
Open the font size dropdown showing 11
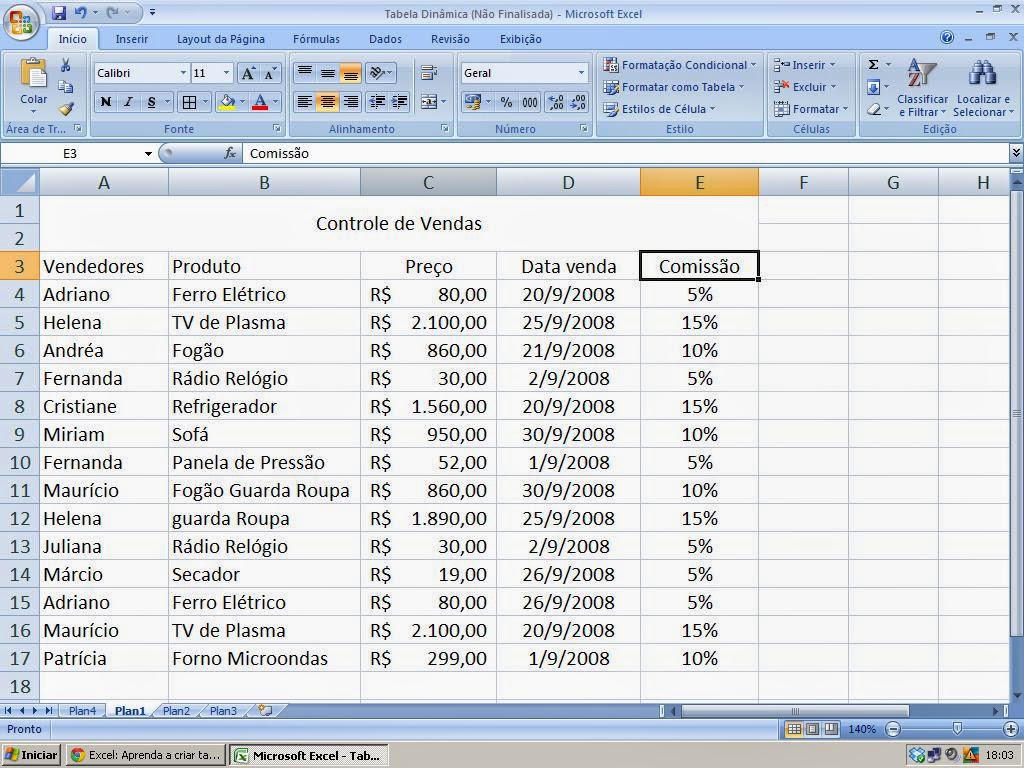click(x=226, y=72)
